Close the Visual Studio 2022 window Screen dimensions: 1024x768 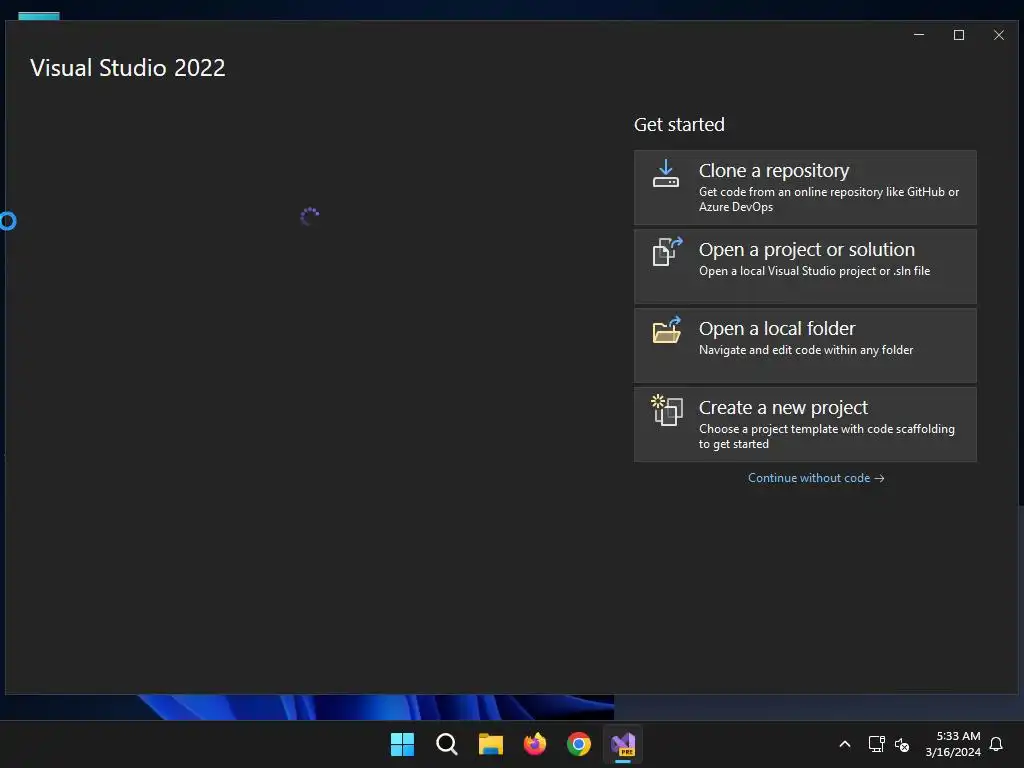[x=999, y=35]
